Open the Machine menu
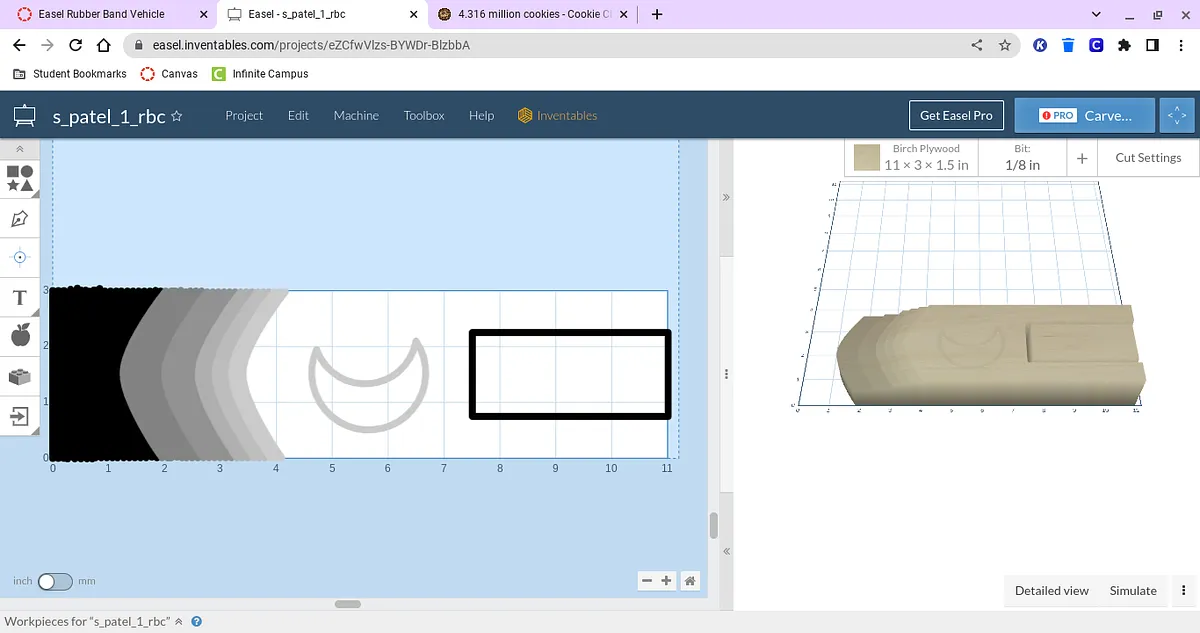 click(x=356, y=116)
